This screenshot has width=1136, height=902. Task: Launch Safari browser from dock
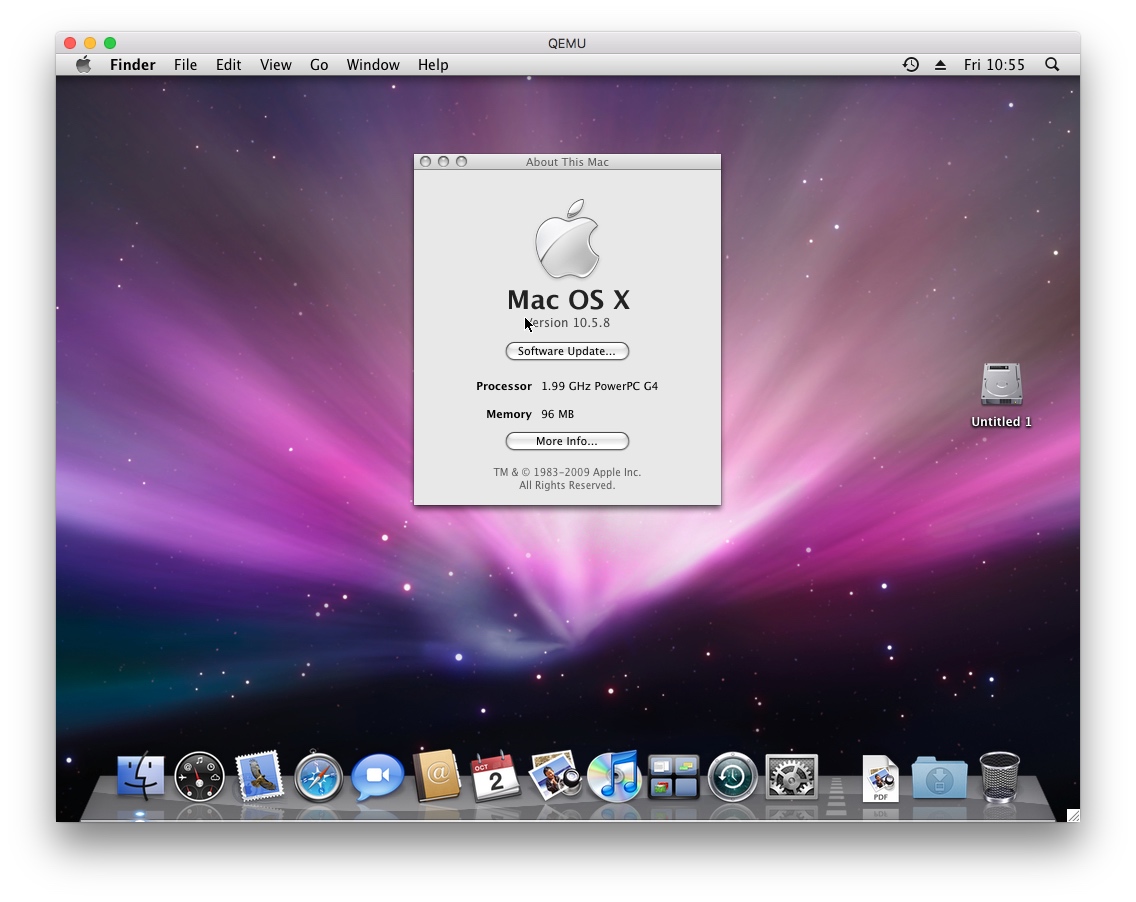pyautogui.click(x=318, y=777)
